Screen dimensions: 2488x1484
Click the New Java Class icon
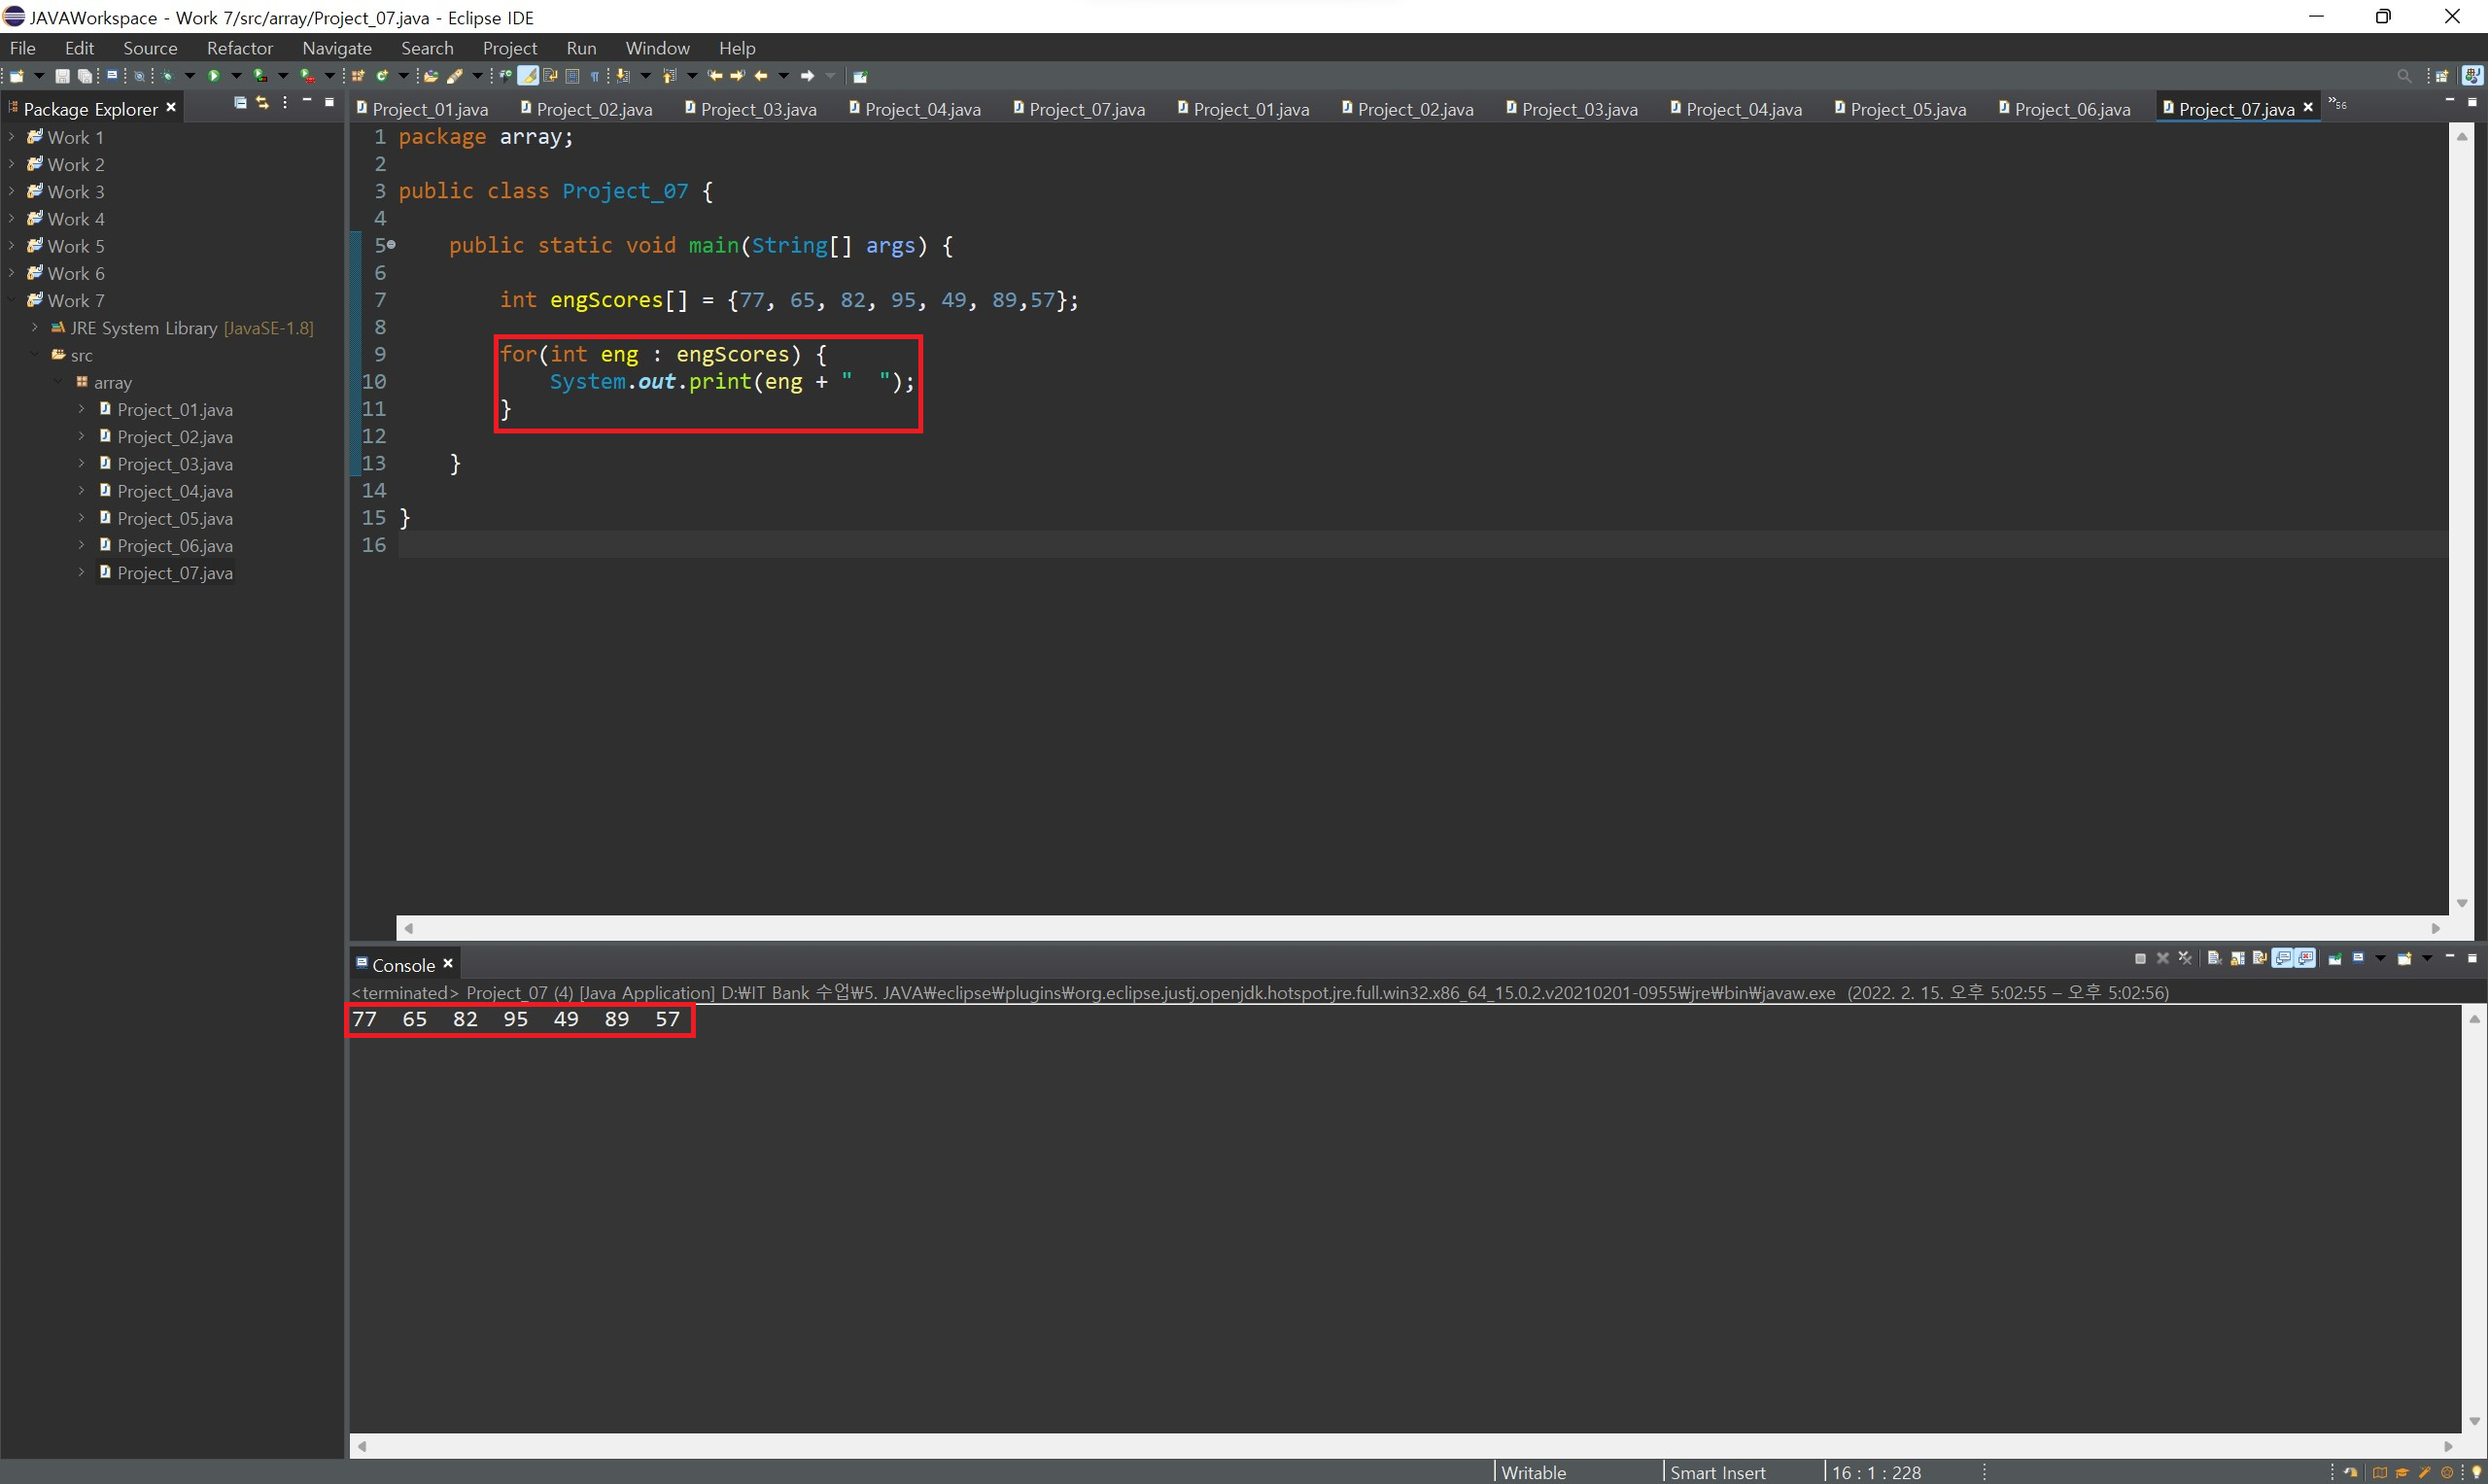coord(381,76)
